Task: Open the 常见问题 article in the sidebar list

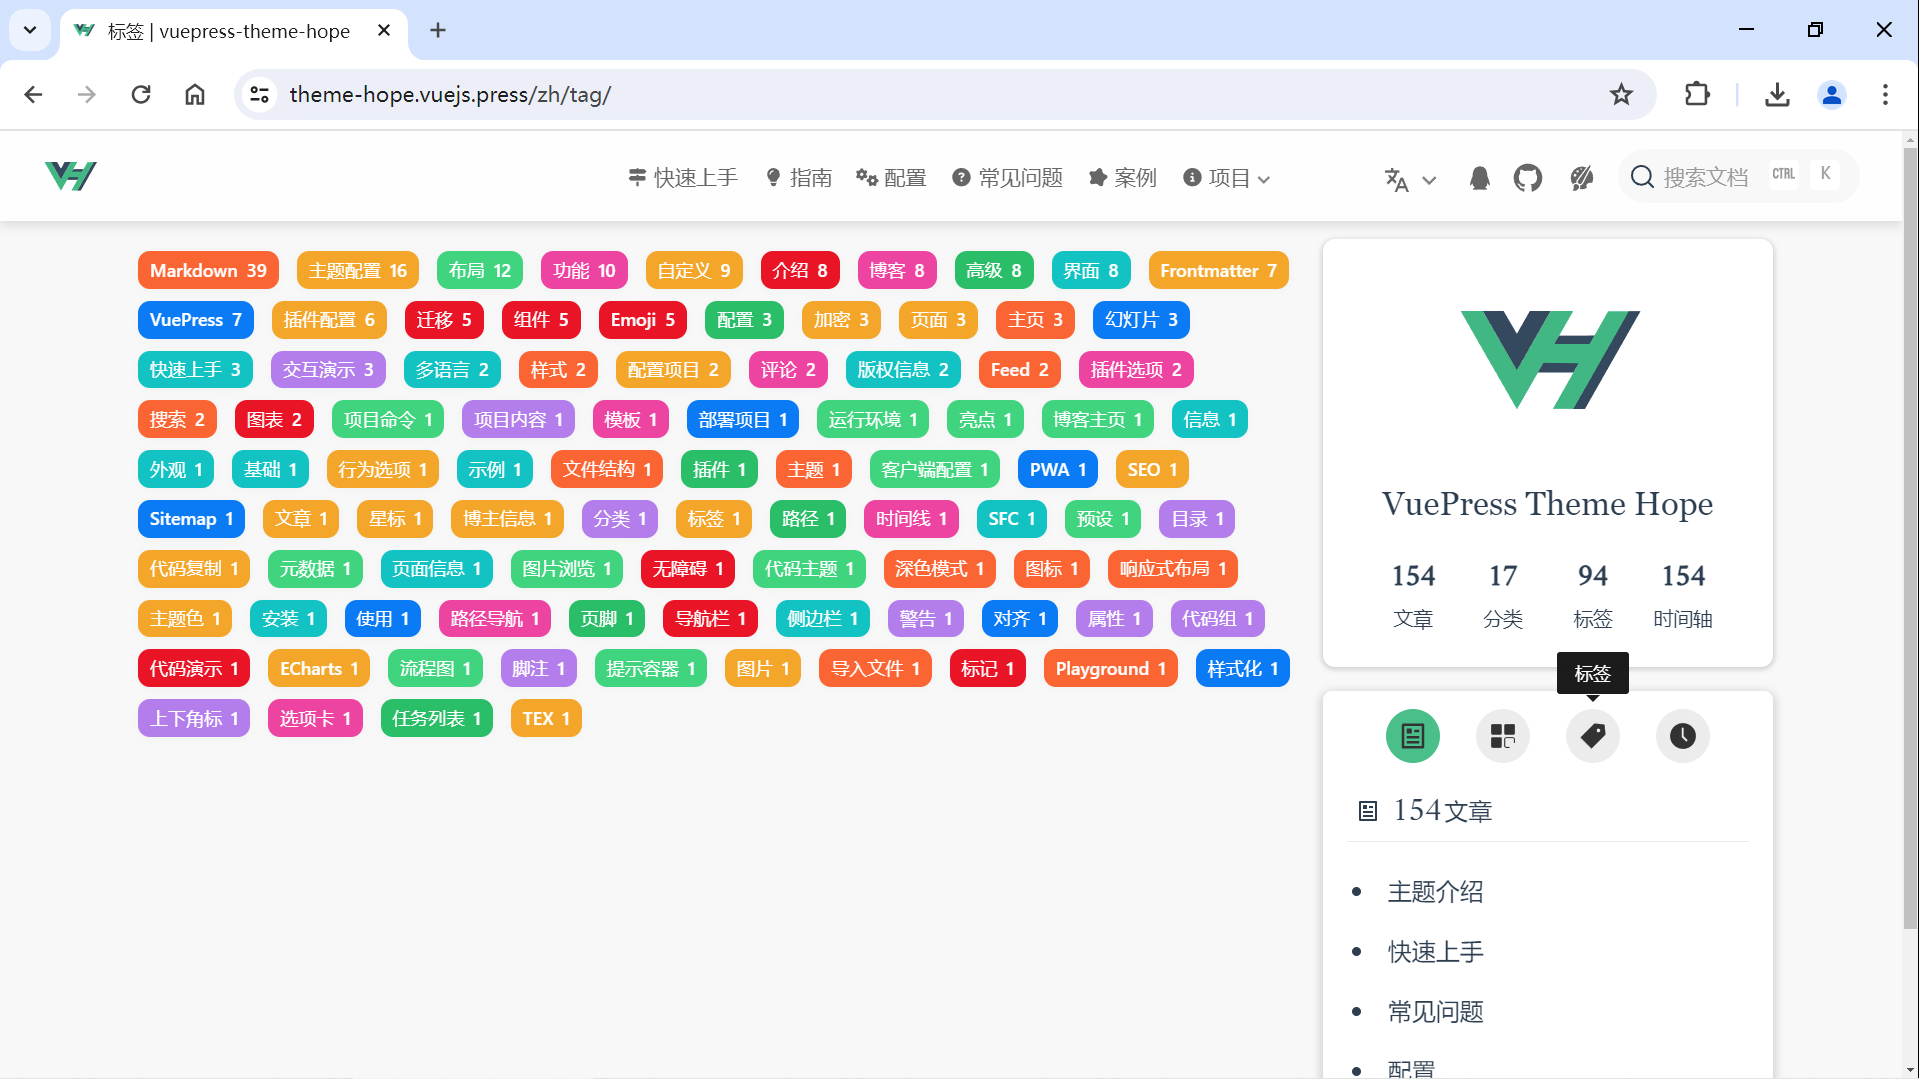Action: [x=1435, y=1012]
